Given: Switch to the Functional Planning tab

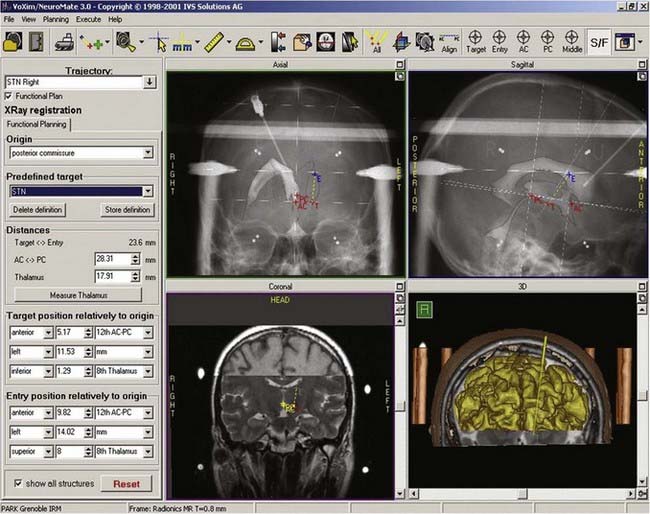Looking at the screenshot, I should (x=39, y=125).
